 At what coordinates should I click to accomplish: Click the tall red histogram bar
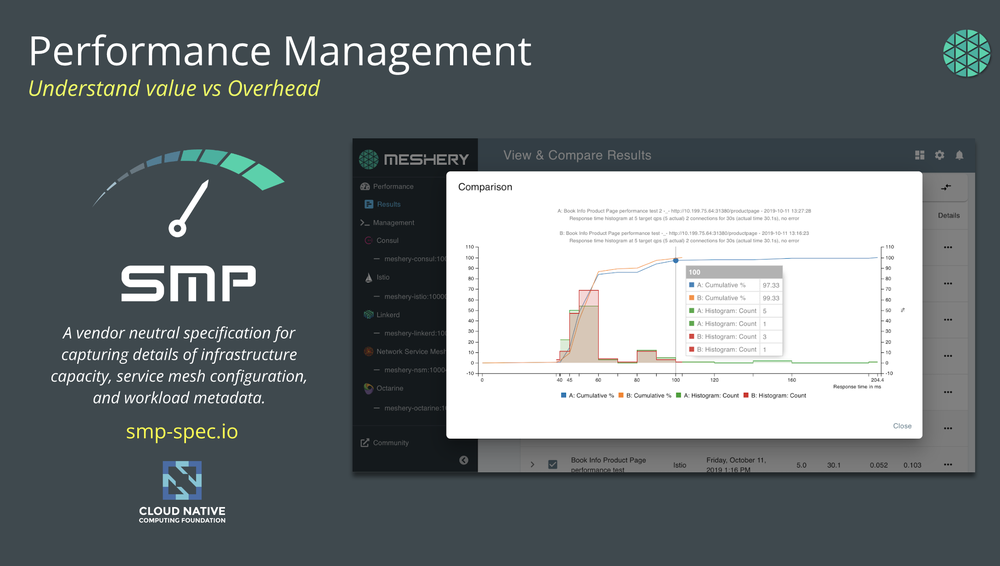pyautogui.click(x=589, y=326)
